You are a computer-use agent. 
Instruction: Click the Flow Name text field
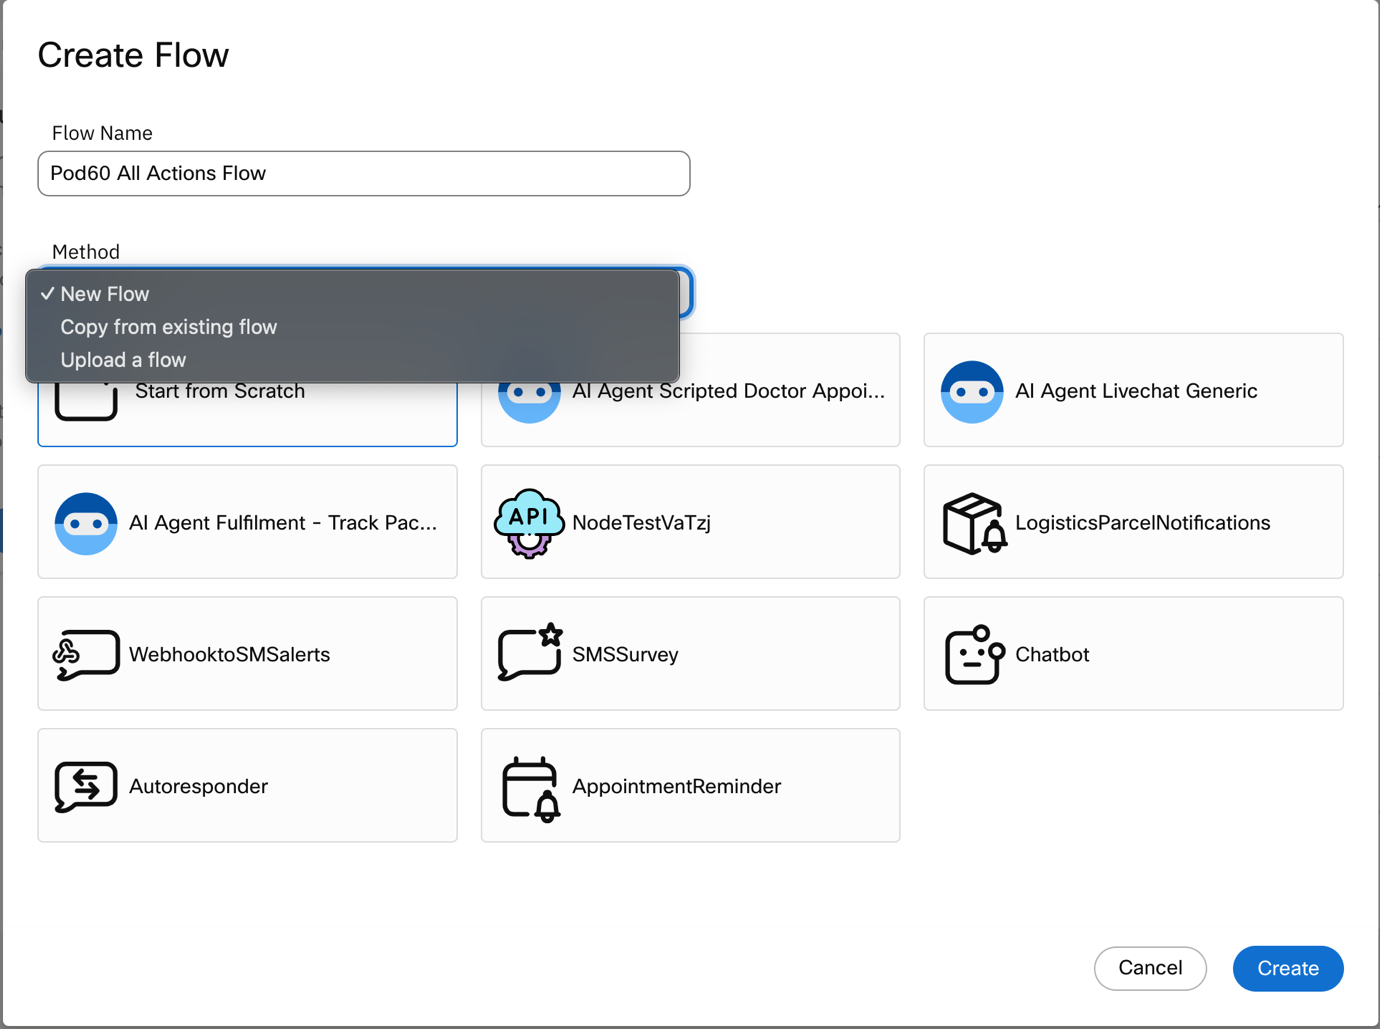pyautogui.click(x=363, y=174)
